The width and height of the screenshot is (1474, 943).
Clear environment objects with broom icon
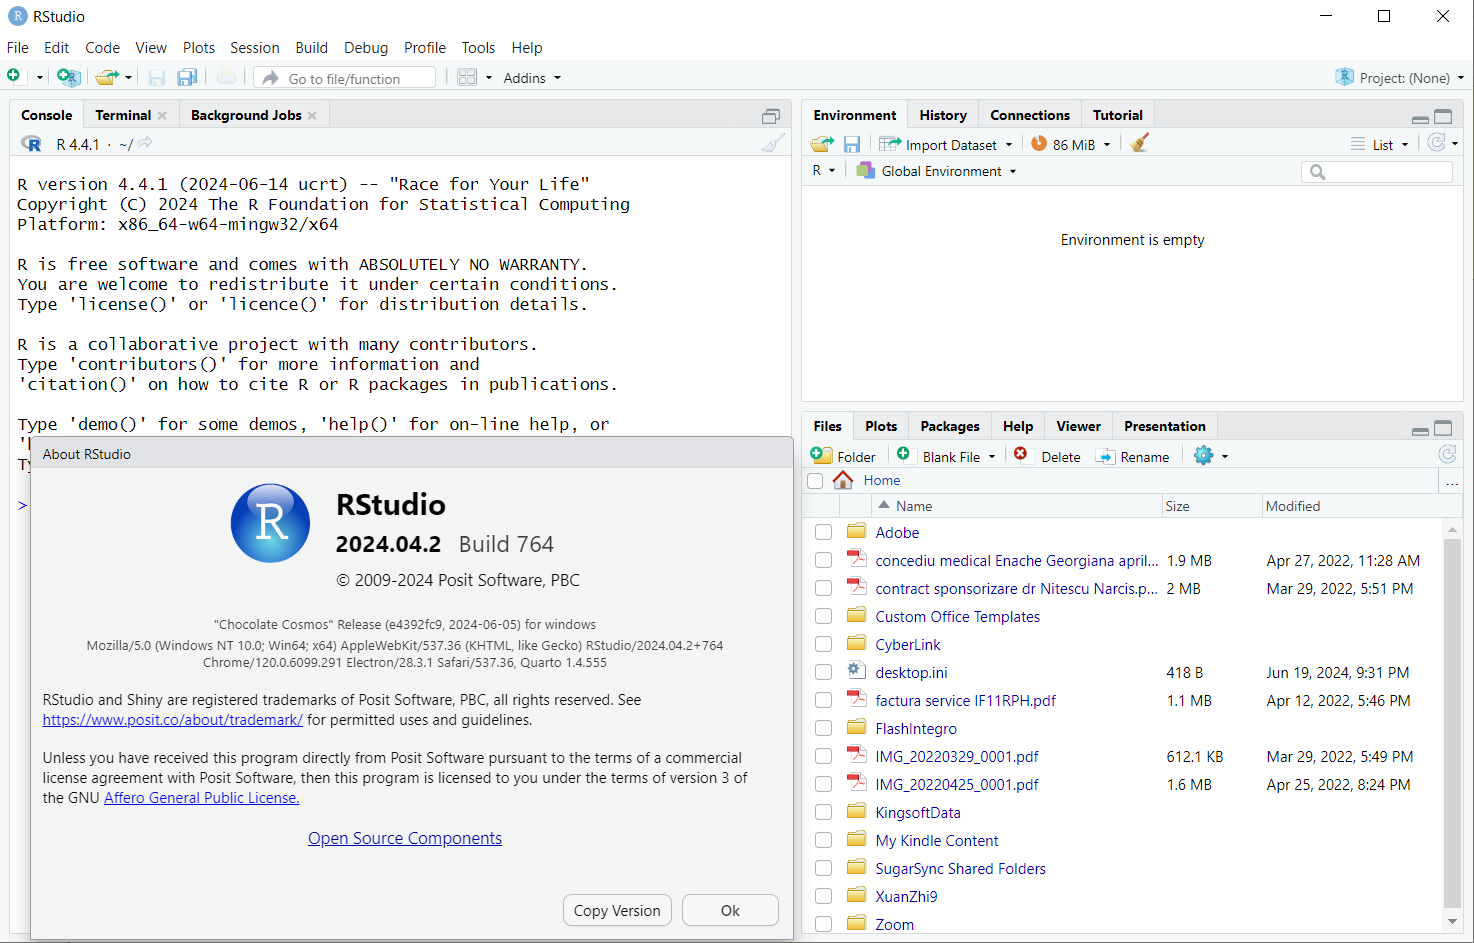click(x=1139, y=143)
